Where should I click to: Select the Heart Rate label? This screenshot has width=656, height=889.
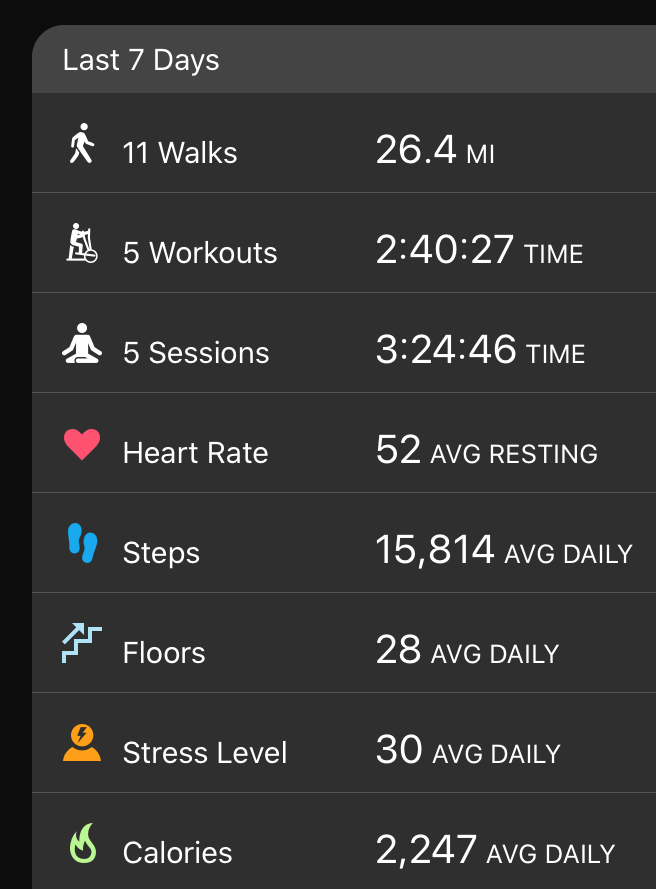coord(196,453)
